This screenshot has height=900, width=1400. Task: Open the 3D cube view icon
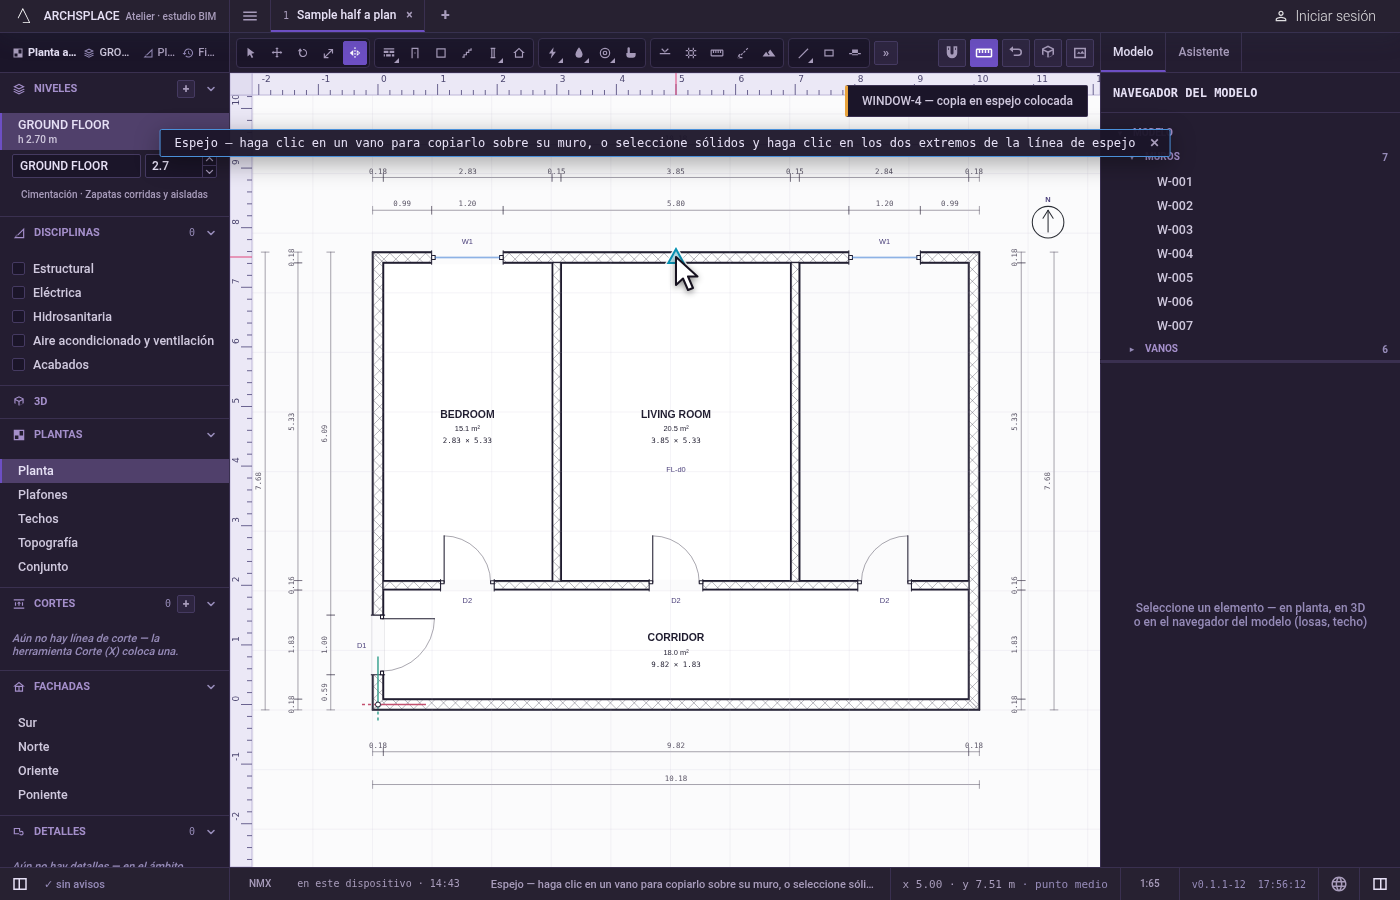[1048, 52]
